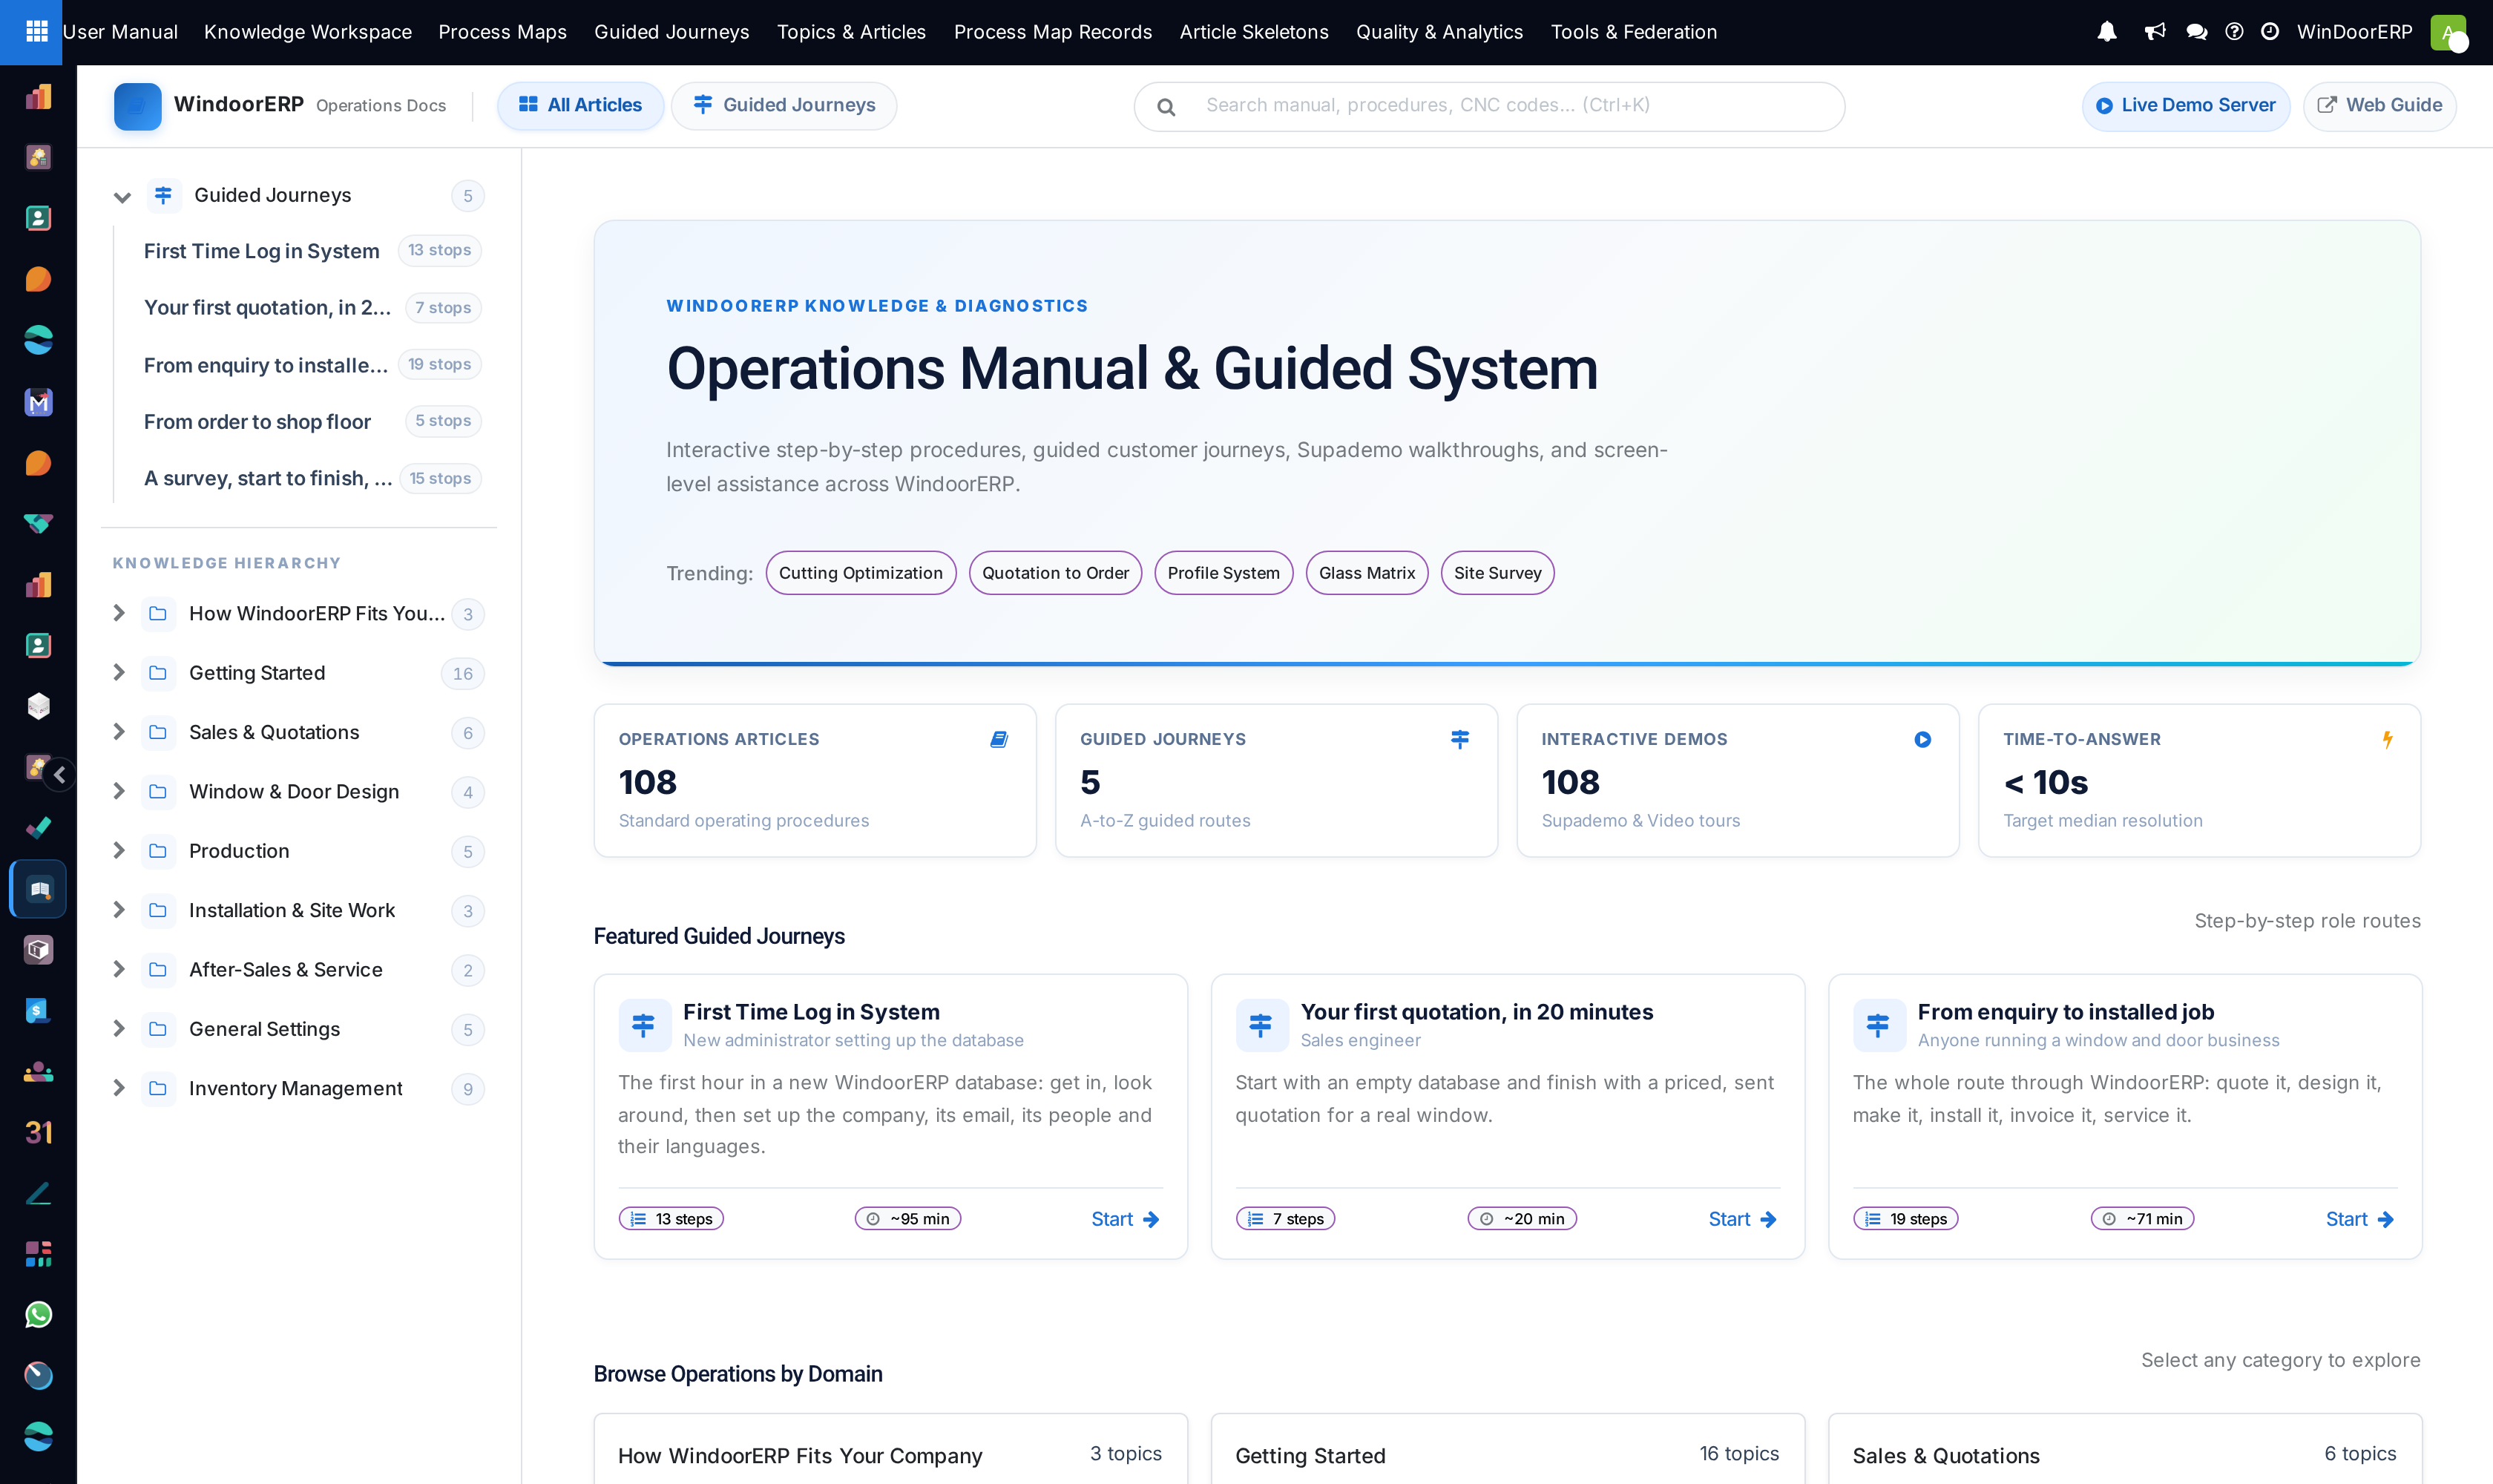Open the 31 calendar app

(x=38, y=1133)
